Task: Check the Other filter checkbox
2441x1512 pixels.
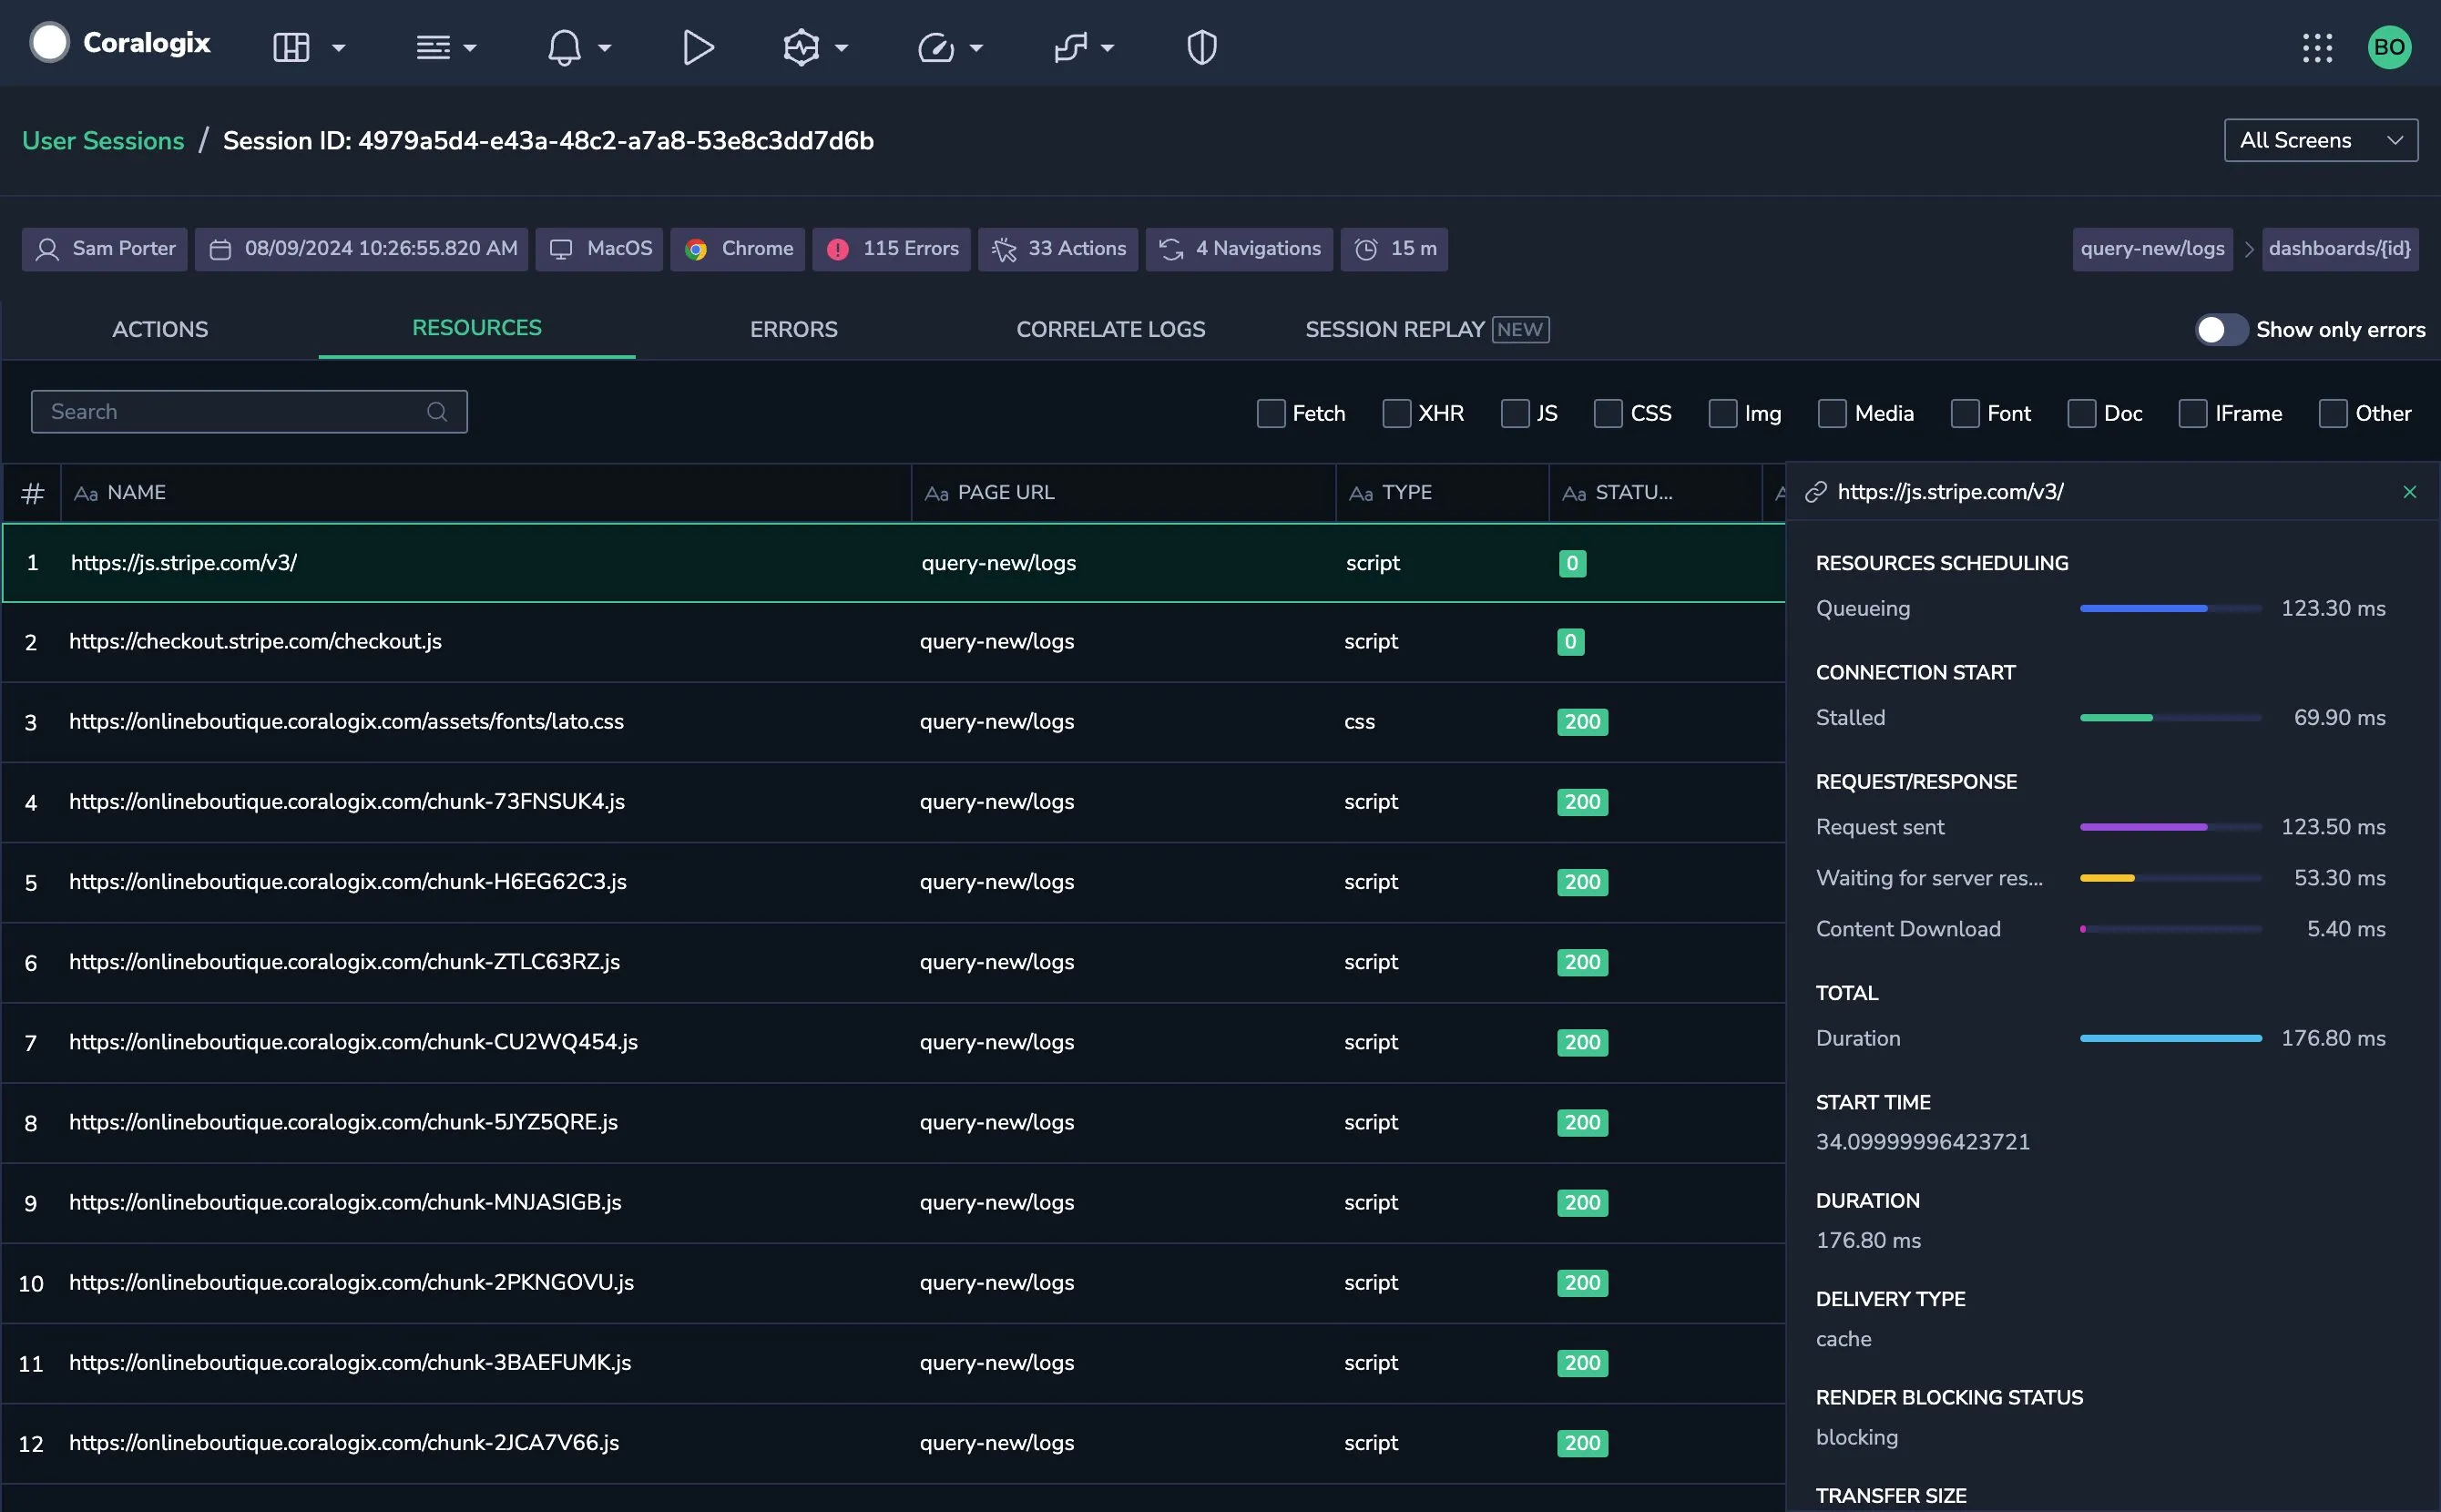Action: click(2332, 413)
